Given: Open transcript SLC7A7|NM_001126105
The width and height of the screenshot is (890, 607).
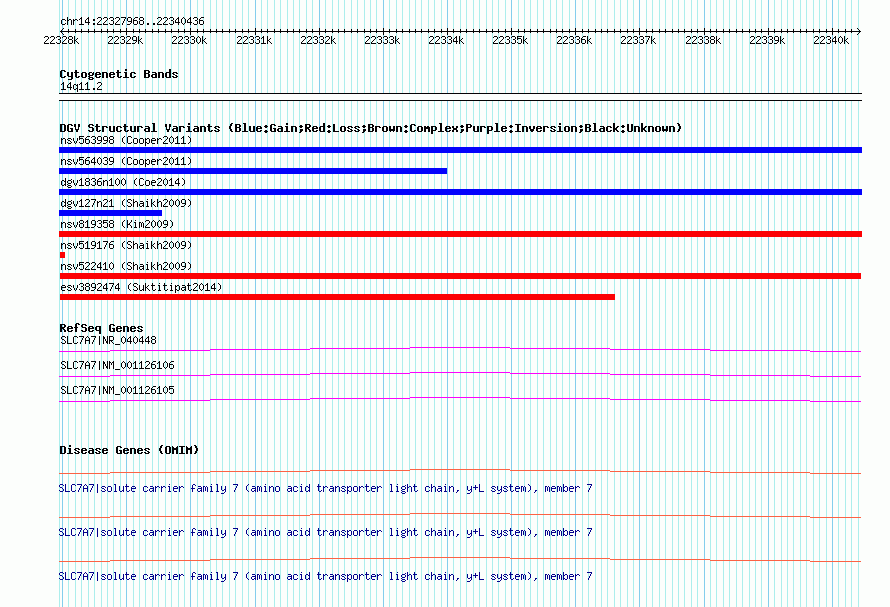Looking at the screenshot, I should [117, 390].
